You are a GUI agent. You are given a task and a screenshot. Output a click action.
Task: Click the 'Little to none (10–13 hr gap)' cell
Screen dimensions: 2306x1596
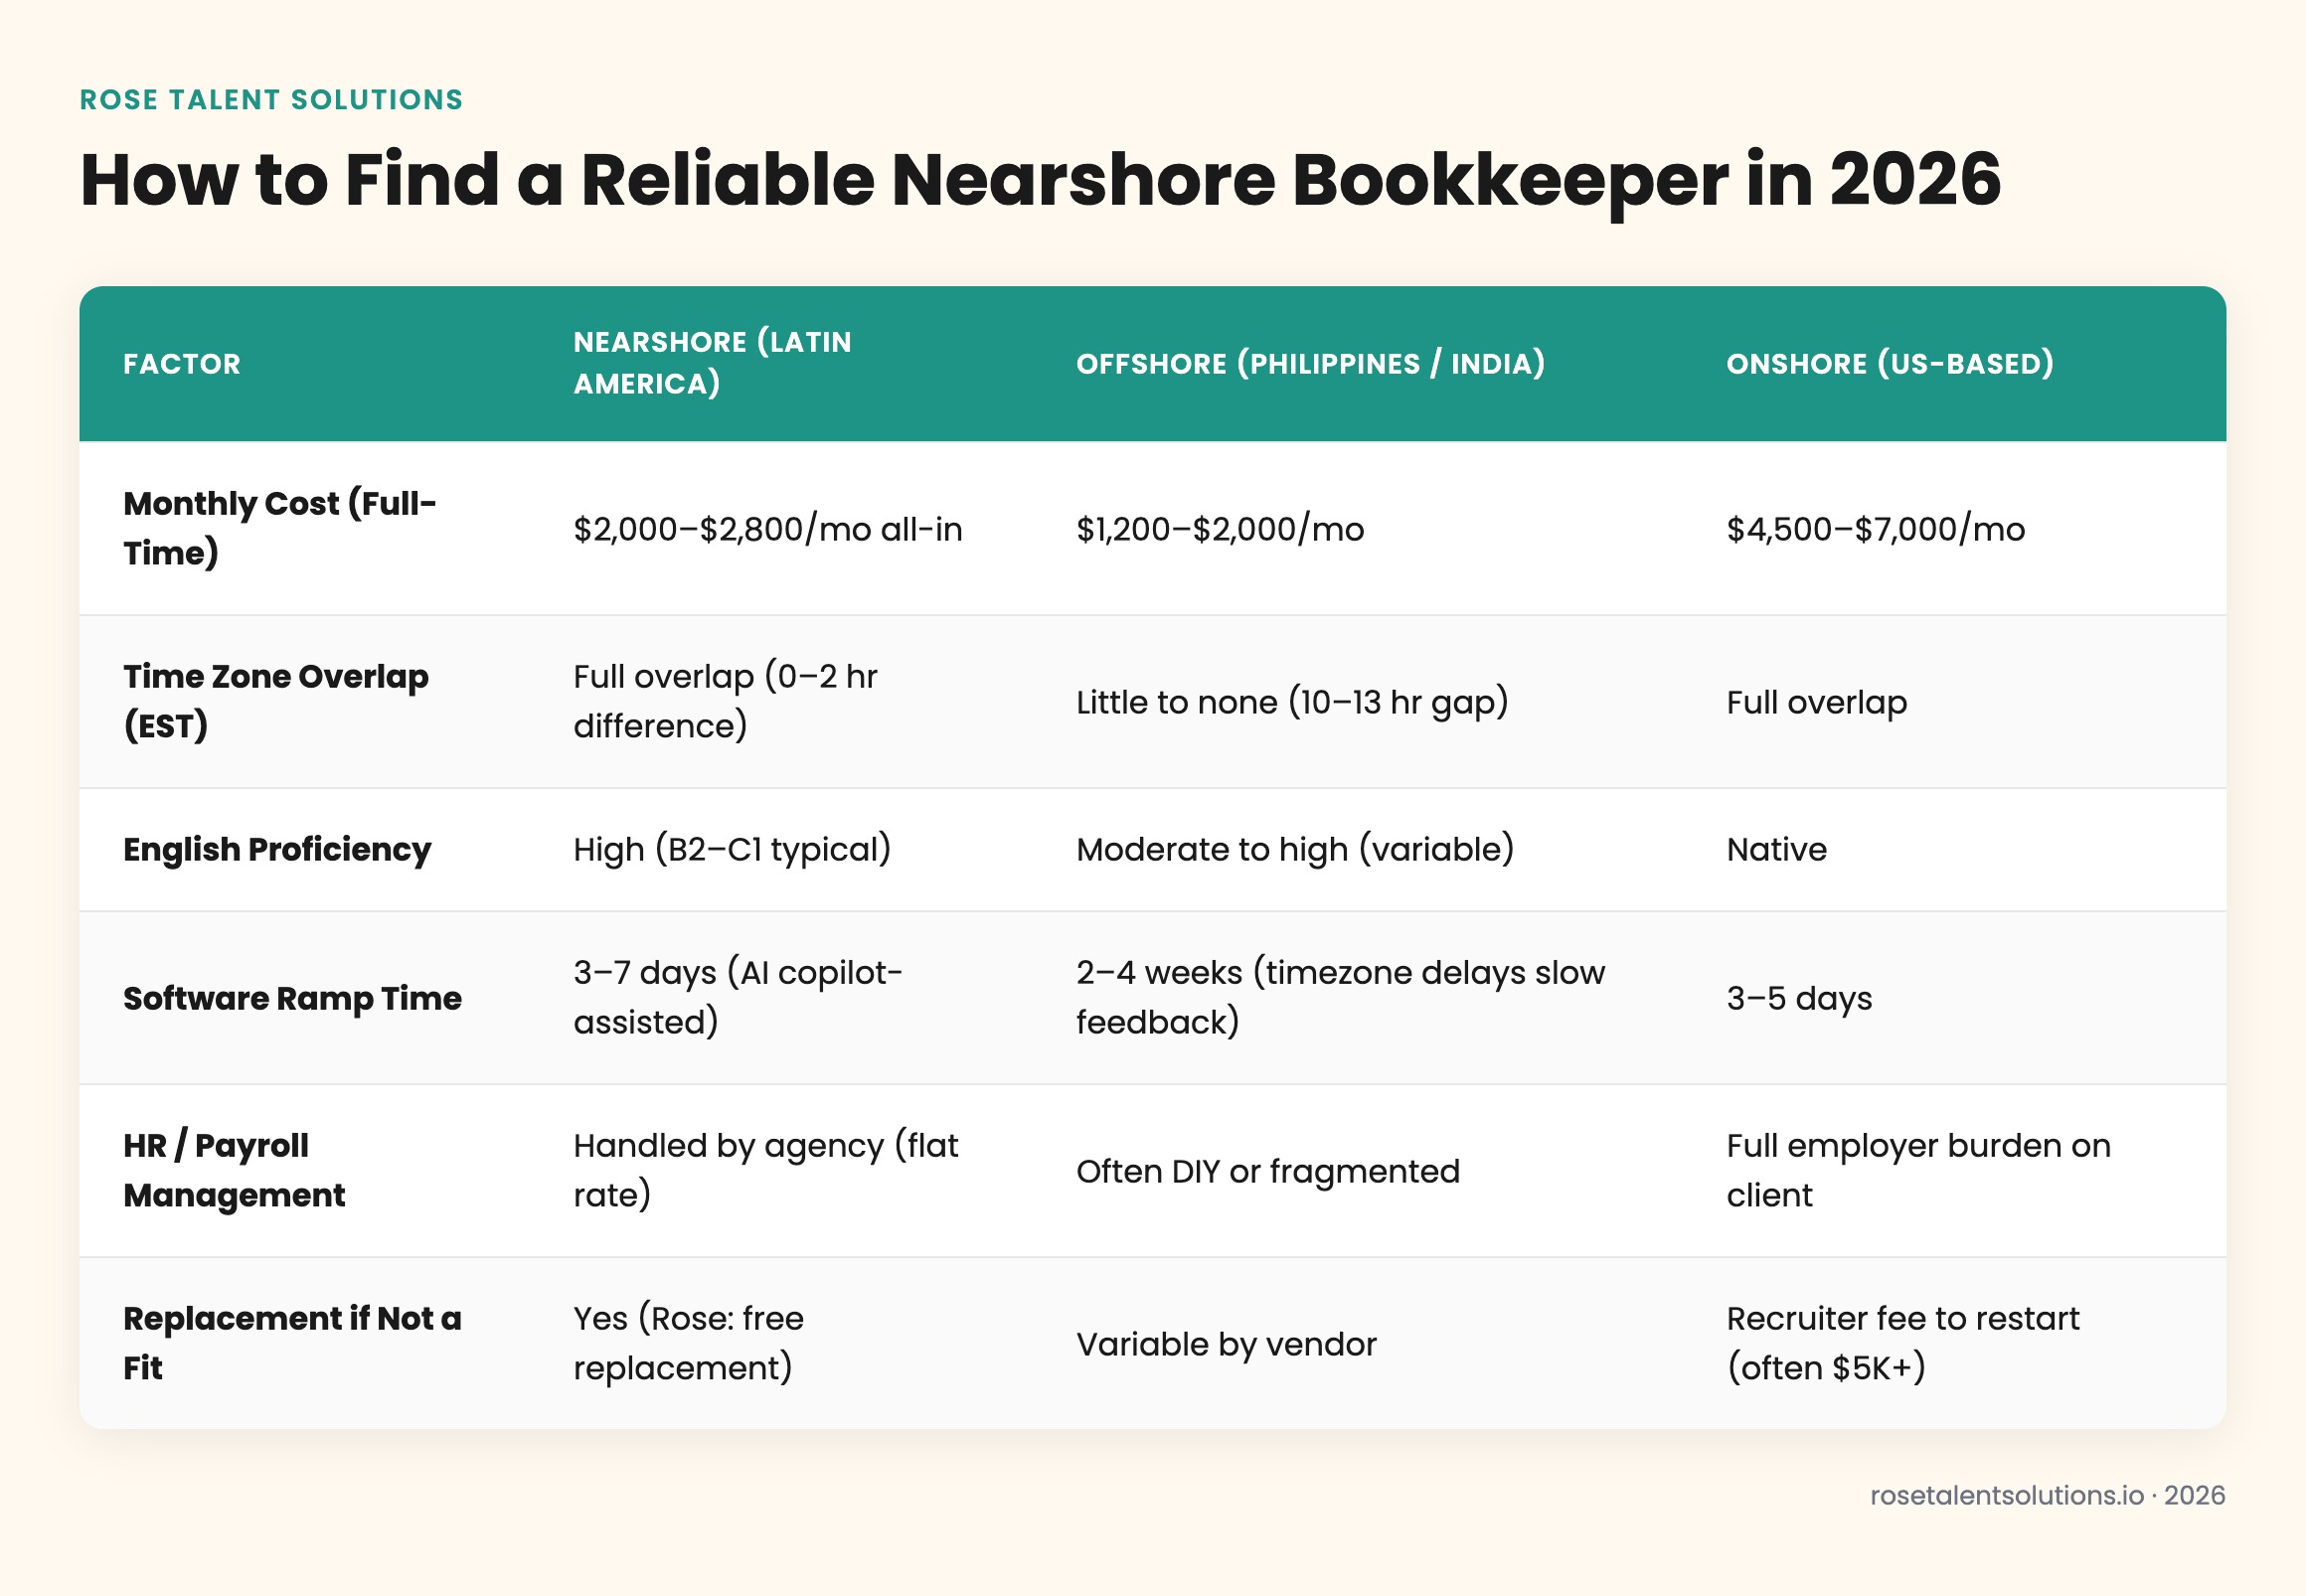[x=1292, y=702]
